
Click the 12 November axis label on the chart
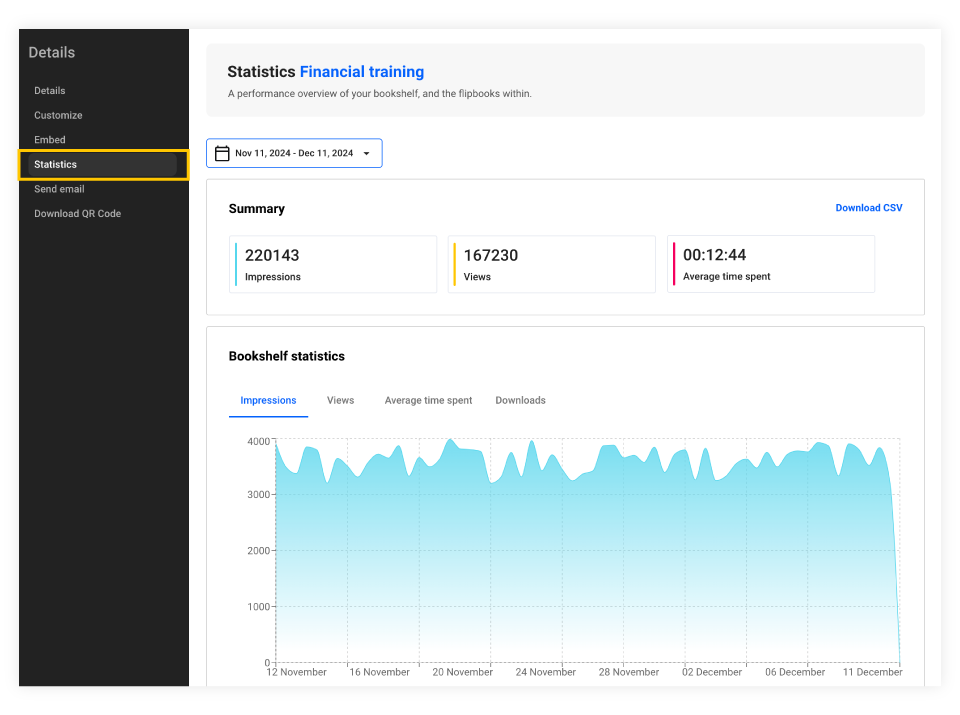coord(295,671)
